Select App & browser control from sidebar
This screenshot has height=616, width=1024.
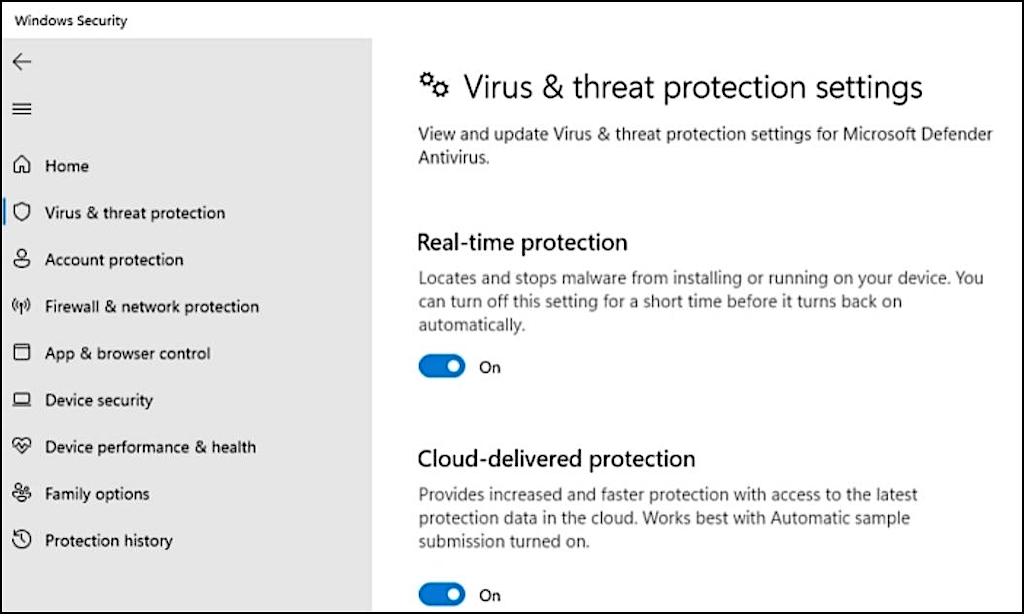point(127,353)
